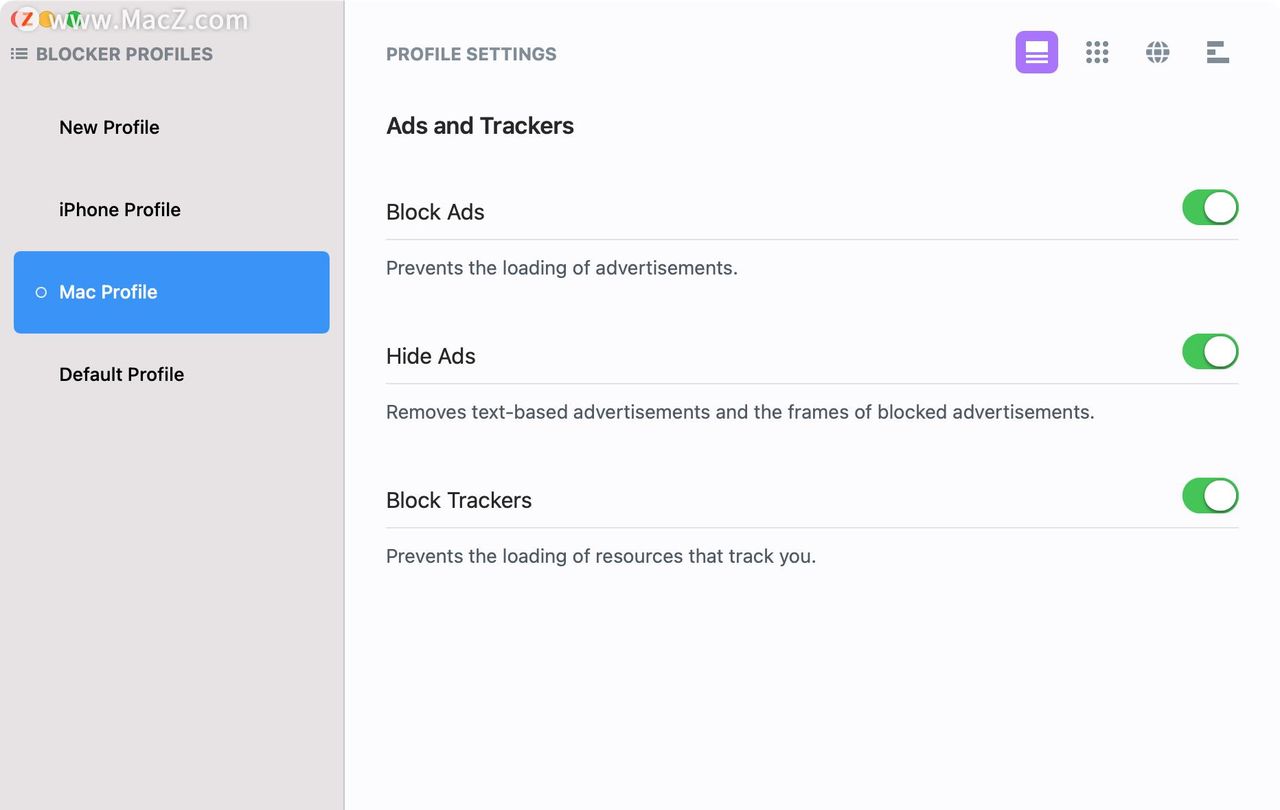Click the Ads and Trackers heading
1280x810 pixels.
480,126
